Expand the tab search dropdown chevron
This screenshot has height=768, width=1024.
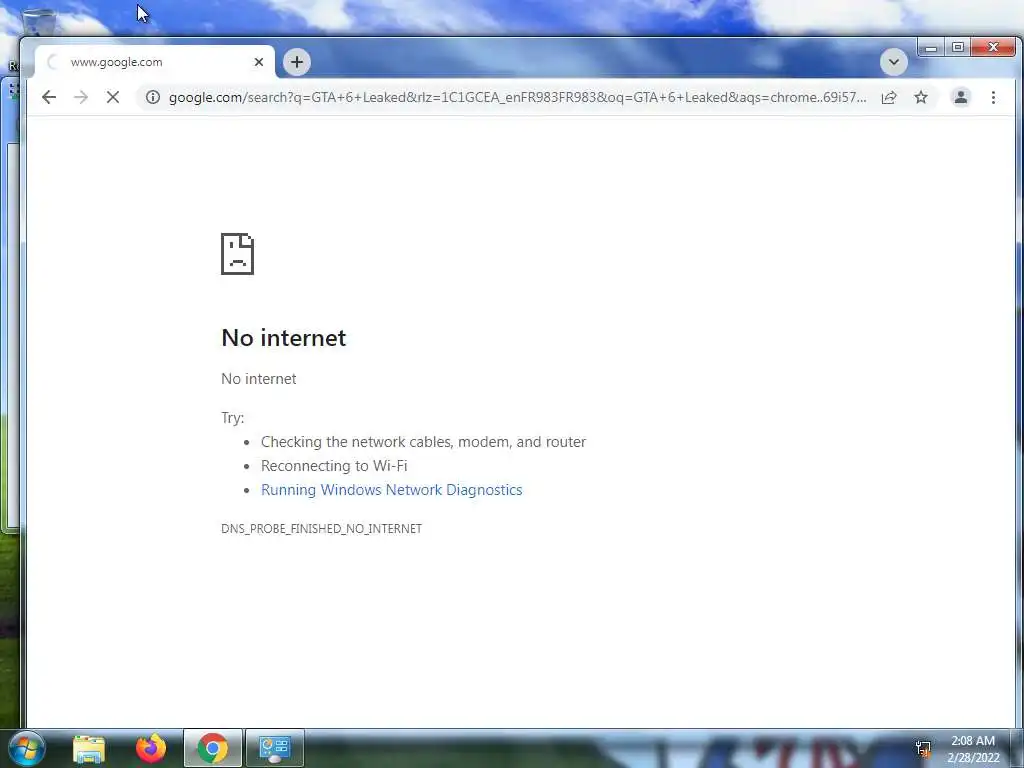tap(893, 62)
